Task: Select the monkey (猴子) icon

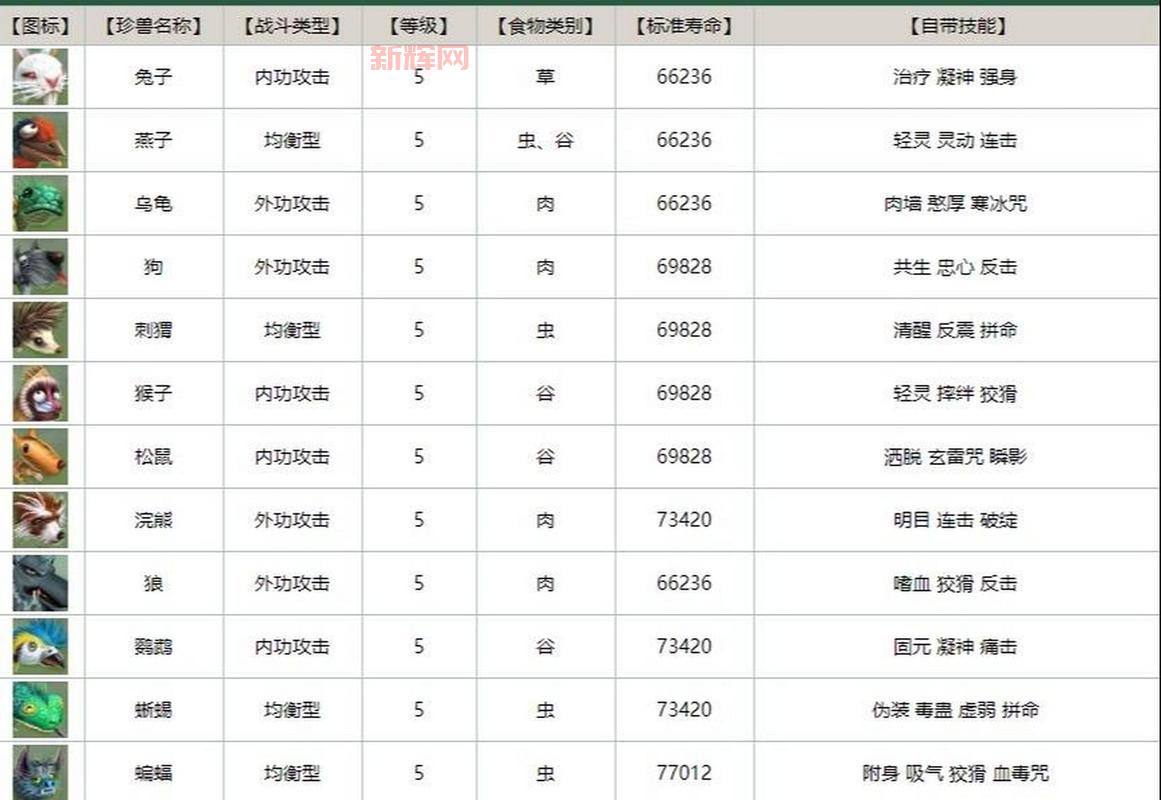Action: click(x=40, y=393)
